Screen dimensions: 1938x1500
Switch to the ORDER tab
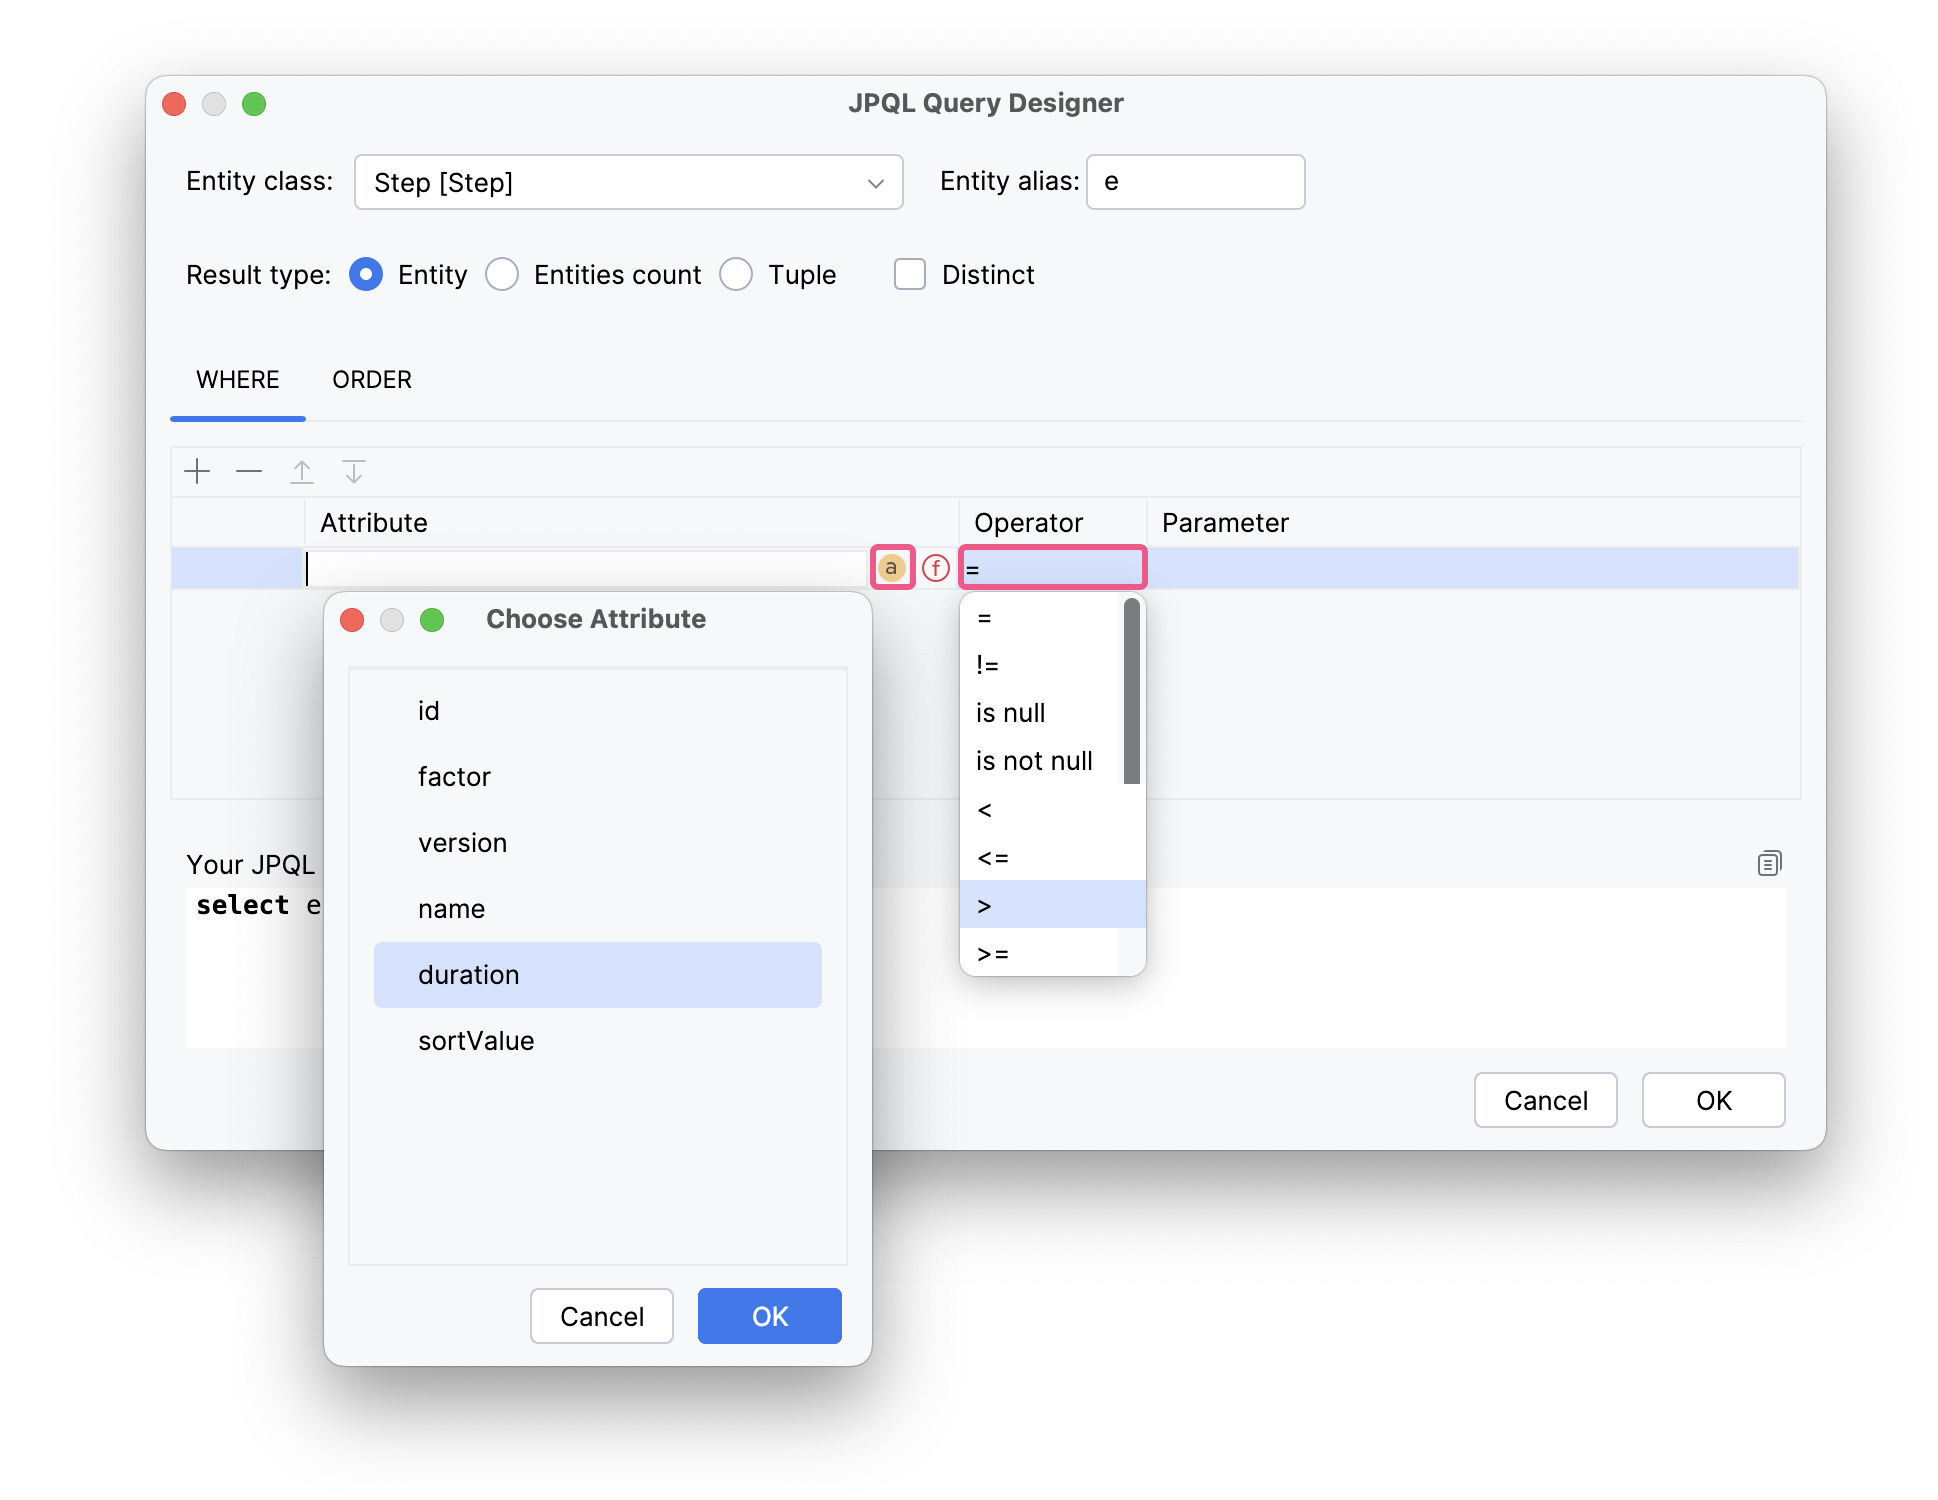tap(371, 380)
